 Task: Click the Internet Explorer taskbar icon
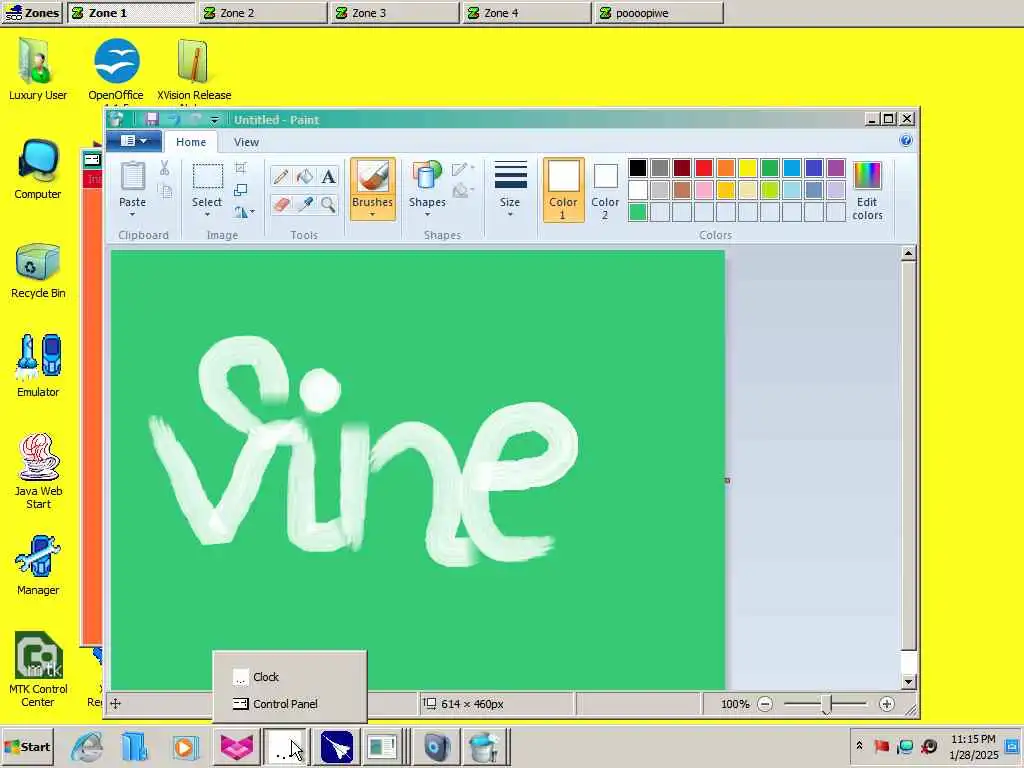click(86, 746)
